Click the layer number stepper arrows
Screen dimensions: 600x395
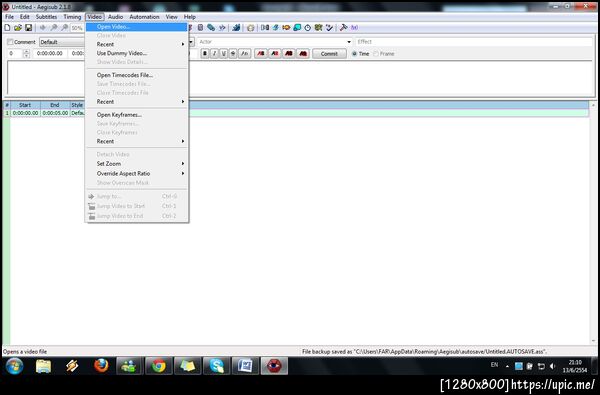click(26, 54)
